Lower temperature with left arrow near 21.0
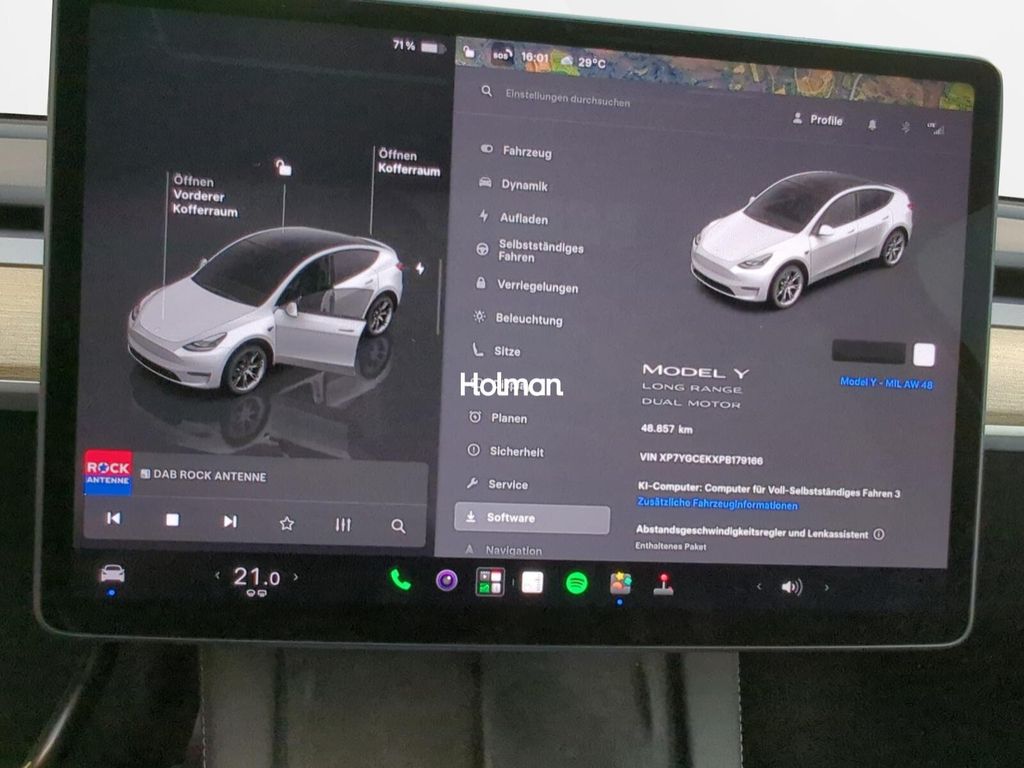Viewport: 1024px width, 768px height. (x=217, y=575)
